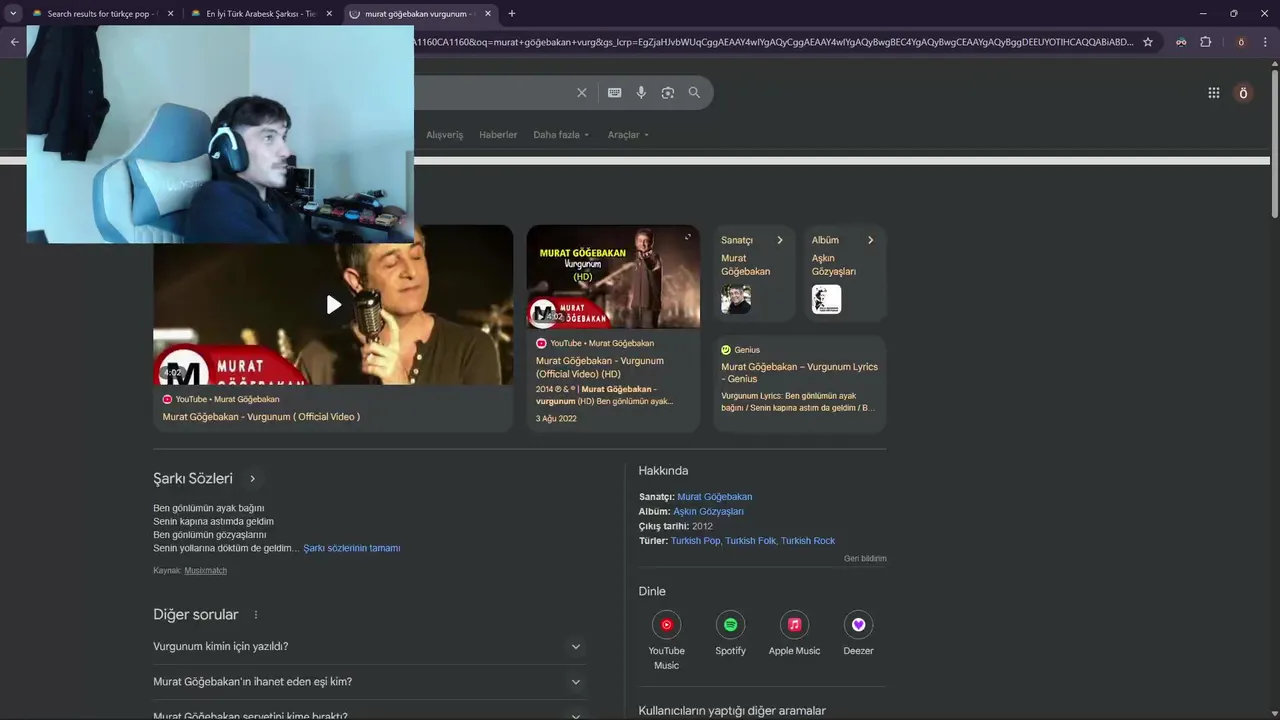Open the Sanatçı Murat Göğebakan card
1280x720 pixels.
[754, 273]
